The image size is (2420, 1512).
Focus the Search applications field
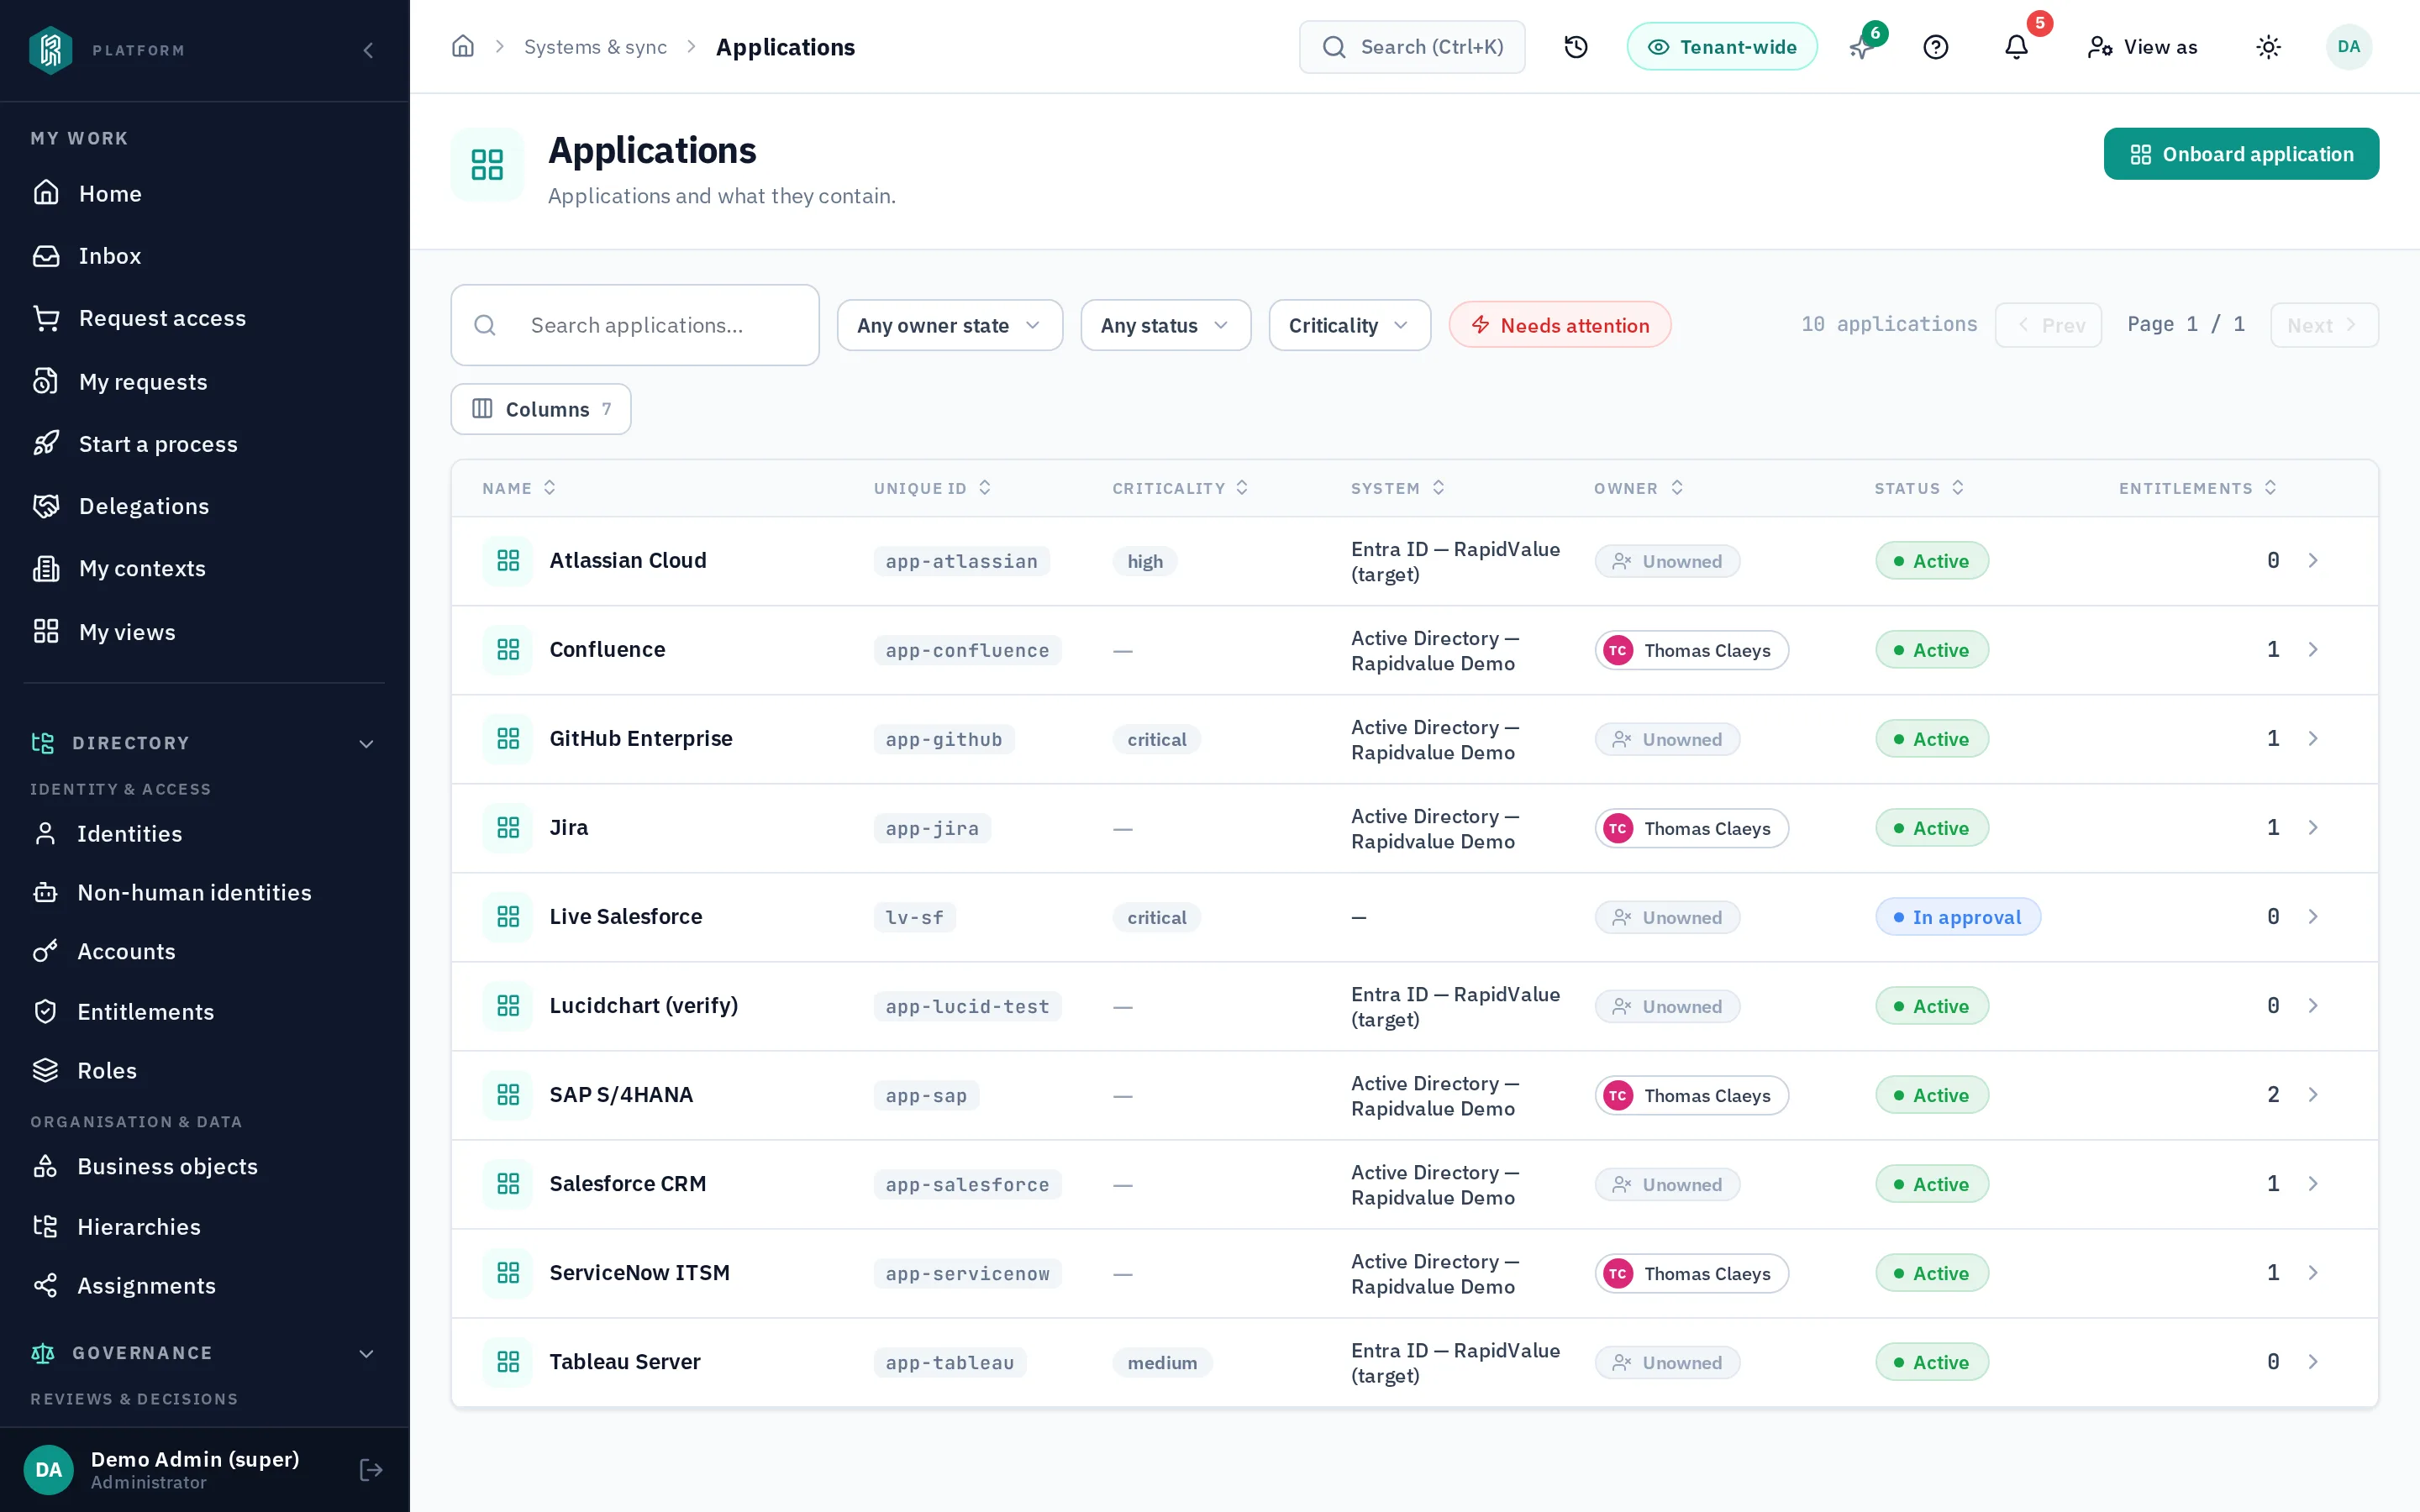[x=635, y=325]
